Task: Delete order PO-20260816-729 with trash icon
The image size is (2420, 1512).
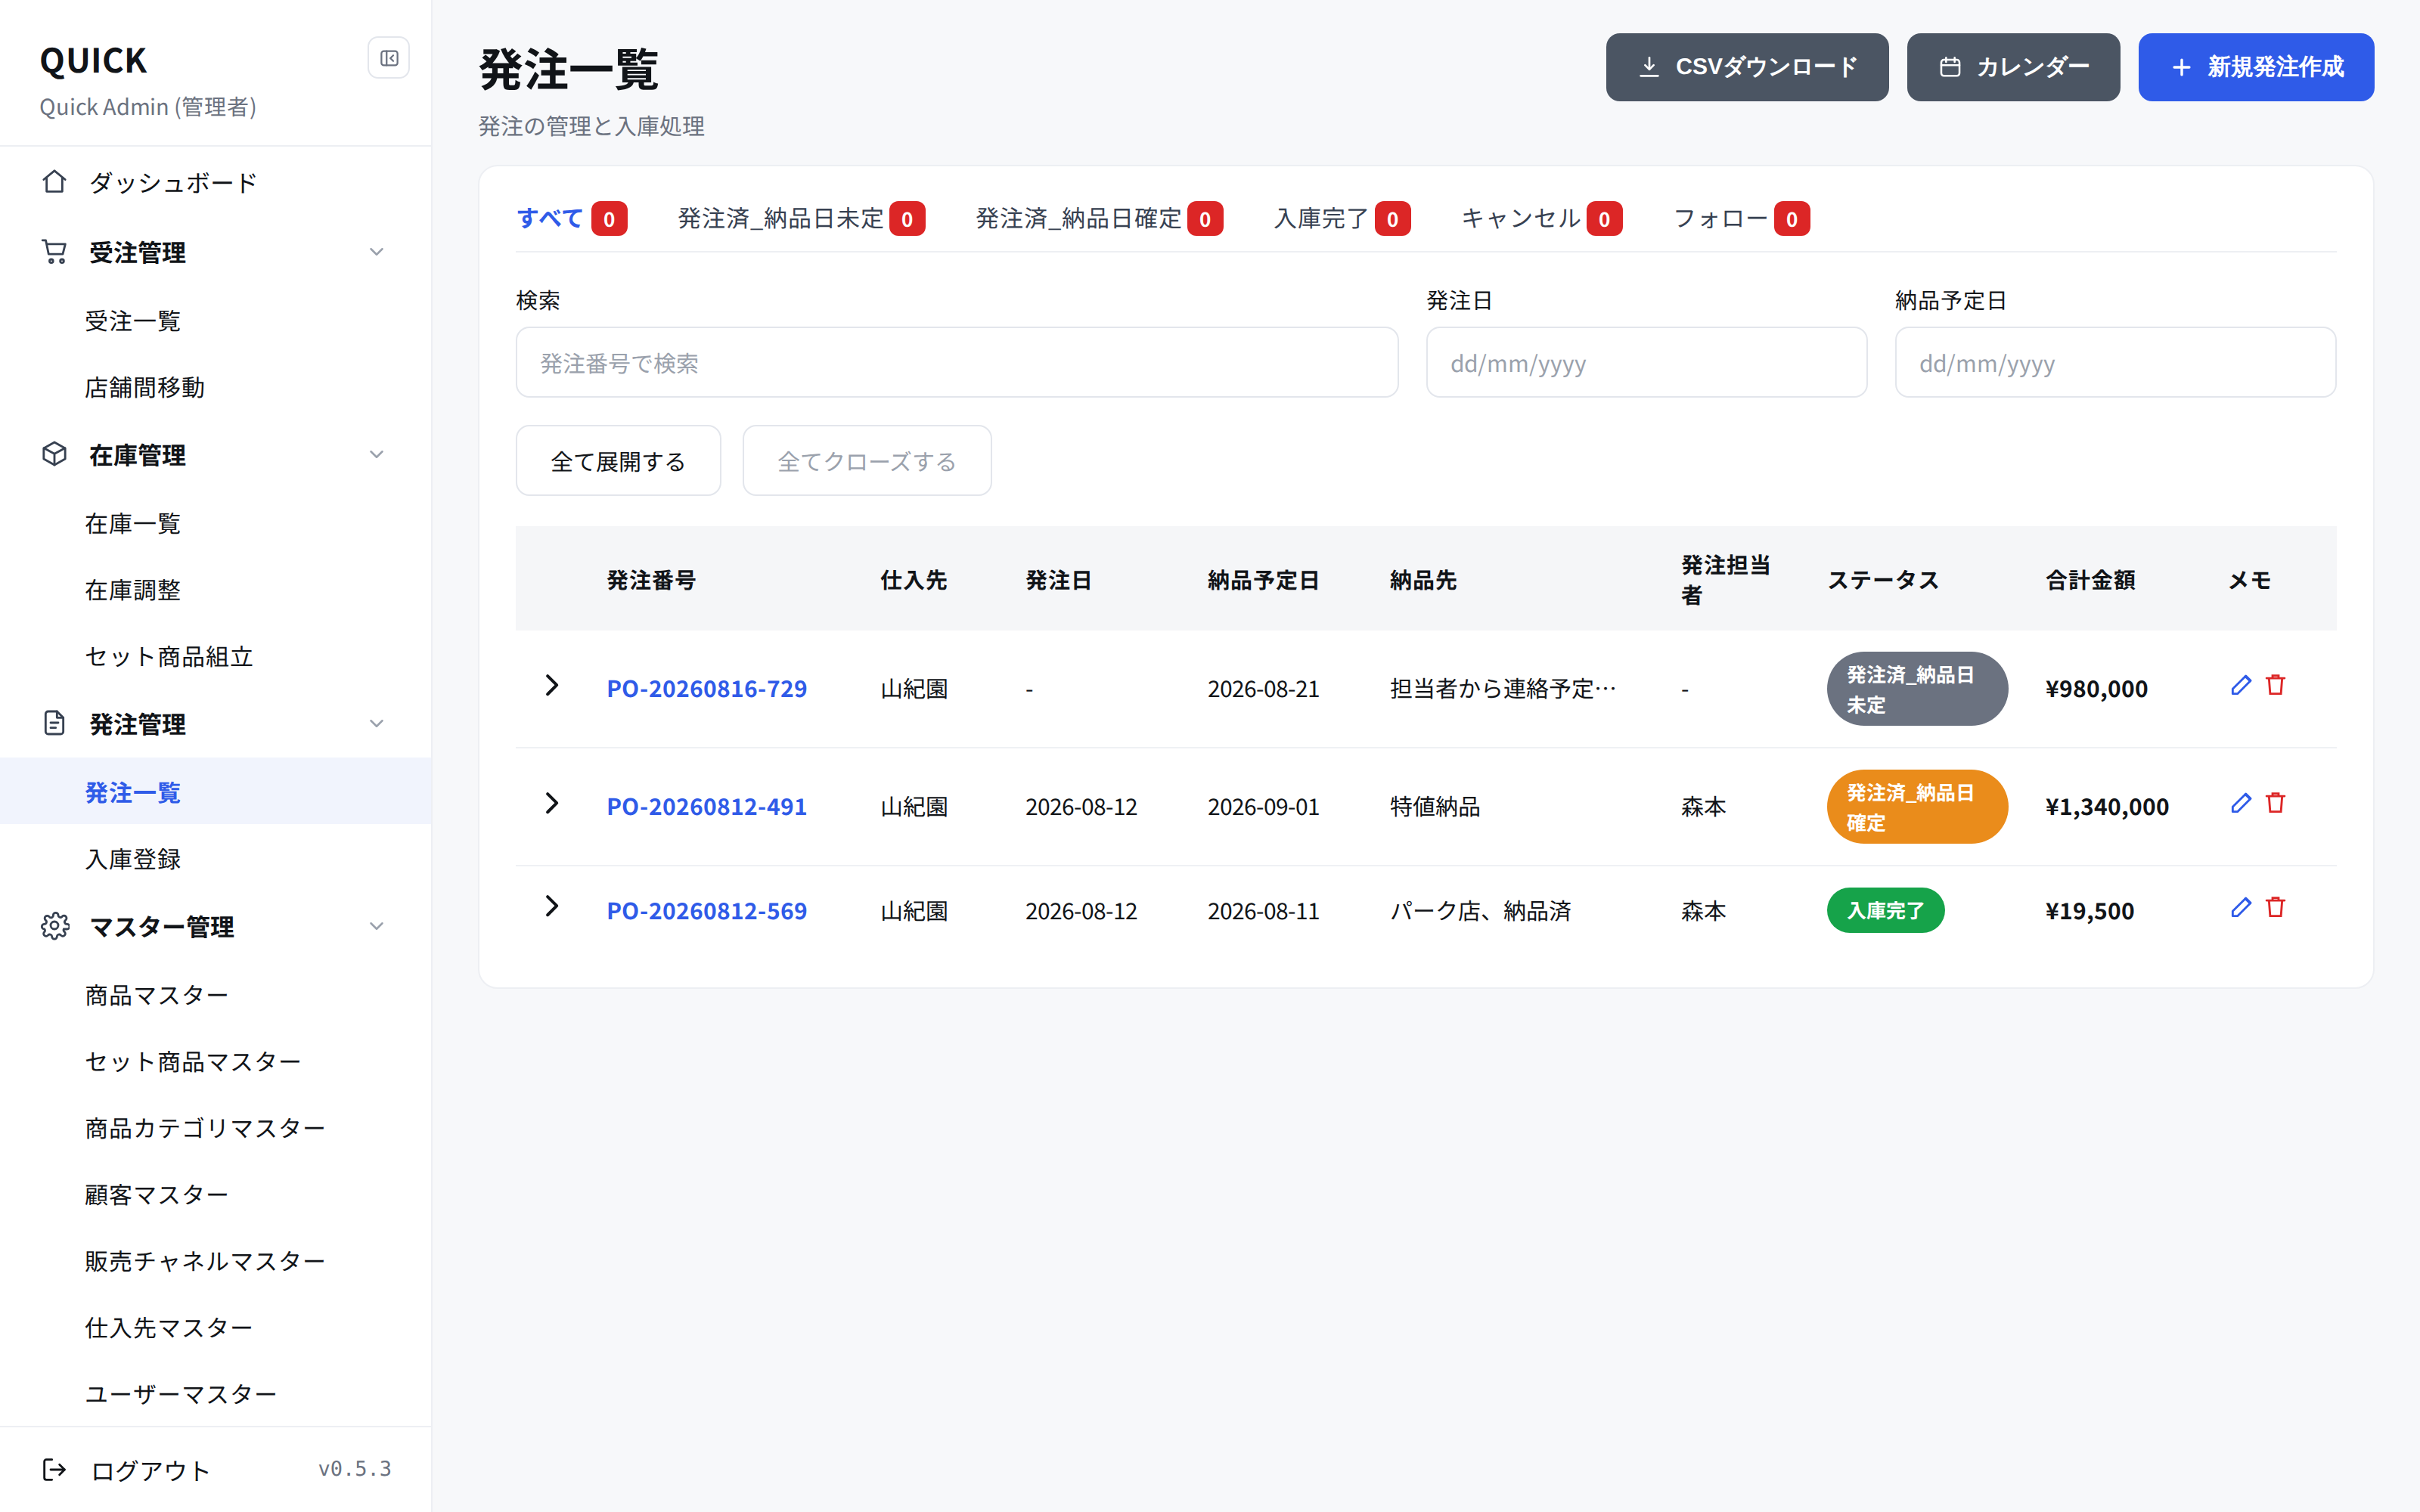Action: 2276,685
